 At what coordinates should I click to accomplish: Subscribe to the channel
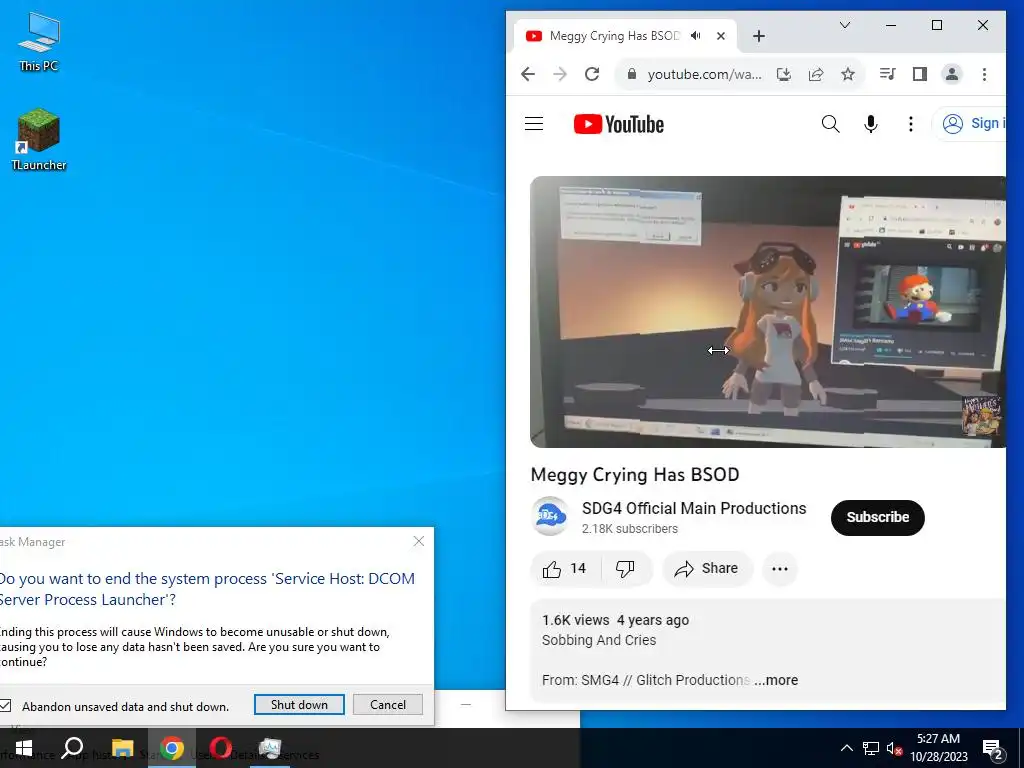click(878, 517)
